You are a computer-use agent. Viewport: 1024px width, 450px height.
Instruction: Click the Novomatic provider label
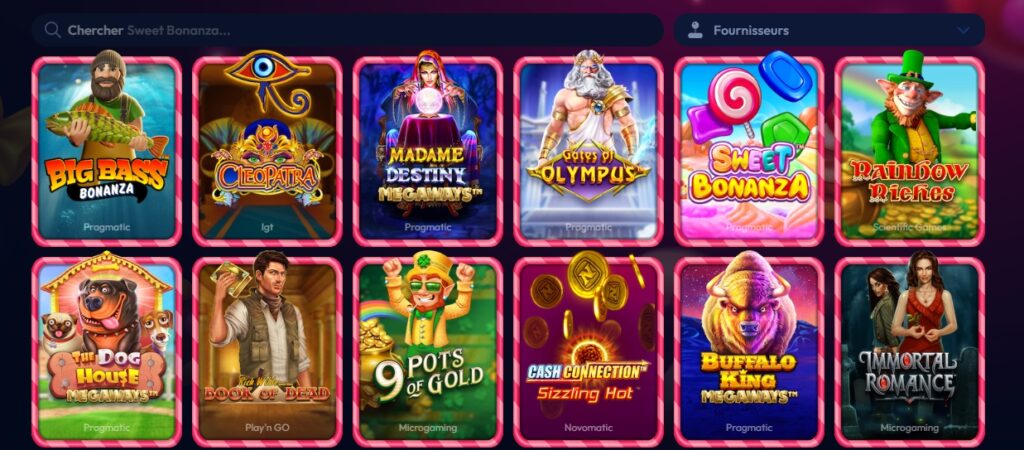click(588, 428)
